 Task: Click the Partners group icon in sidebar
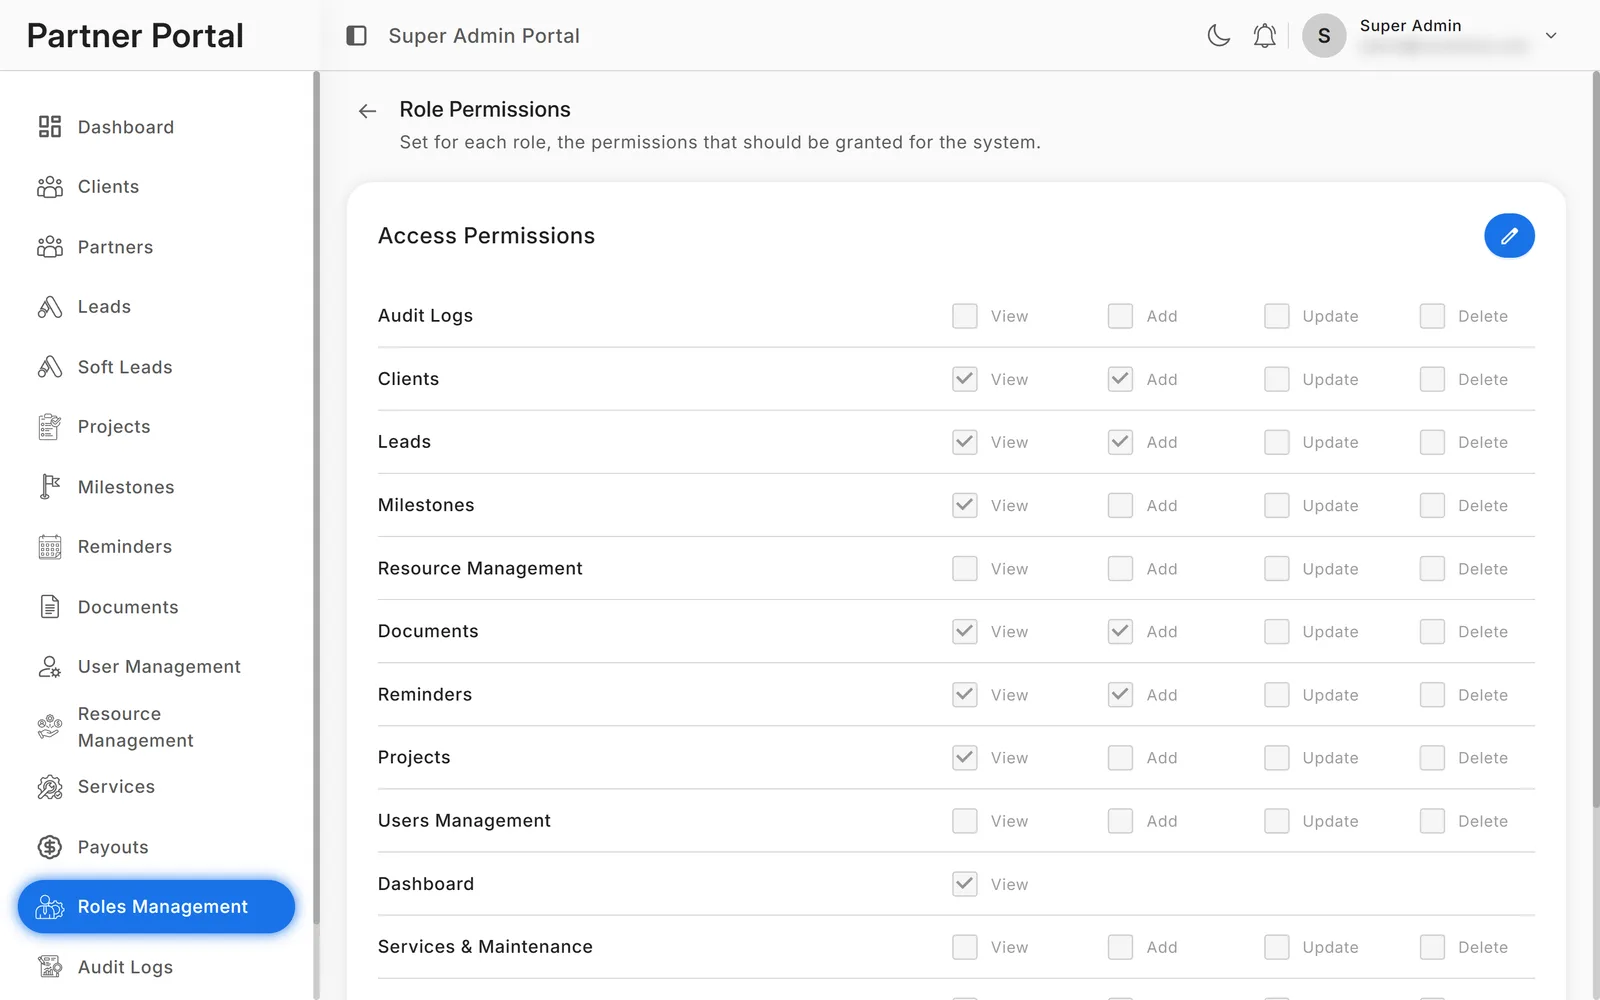50,247
